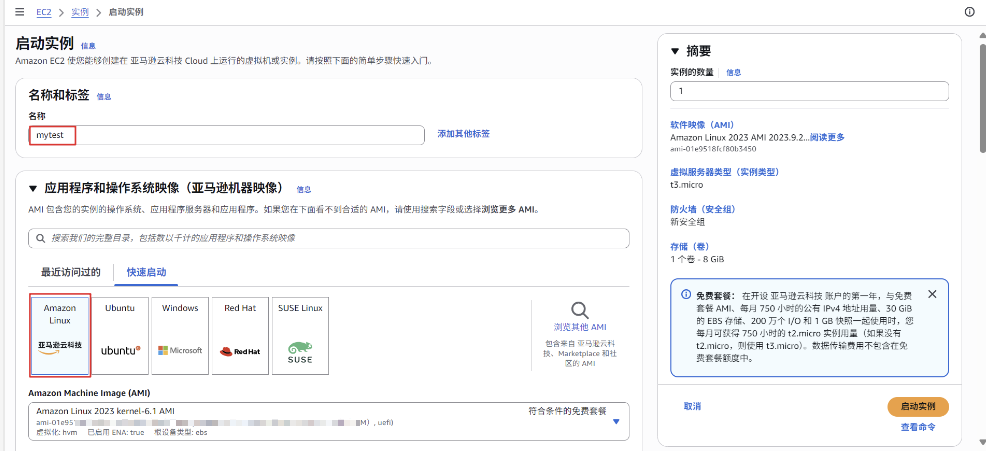This screenshot has height=451, width=986.
Task: Click 阅读更多 in the summary AMI
Action: [x=828, y=137]
